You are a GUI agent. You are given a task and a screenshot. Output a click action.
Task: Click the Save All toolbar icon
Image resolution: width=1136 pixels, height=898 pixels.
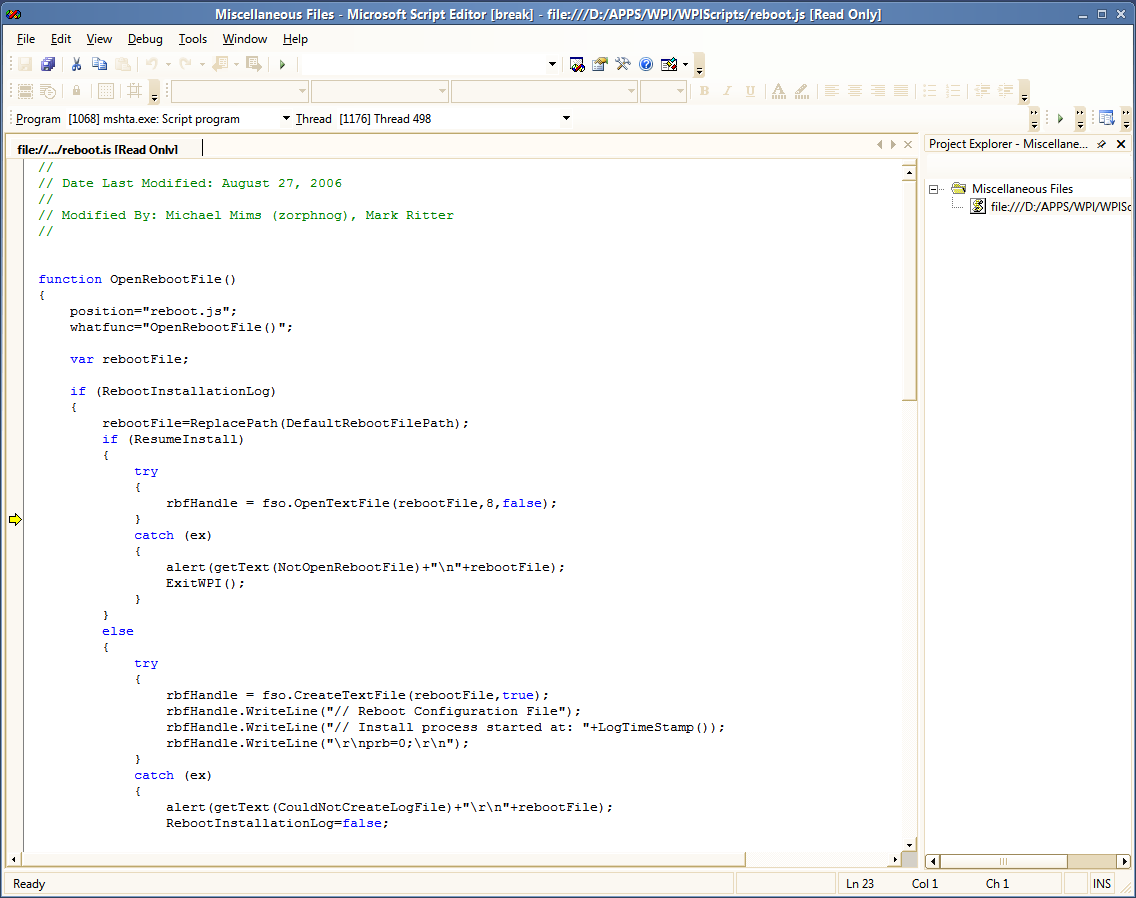click(47, 64)
